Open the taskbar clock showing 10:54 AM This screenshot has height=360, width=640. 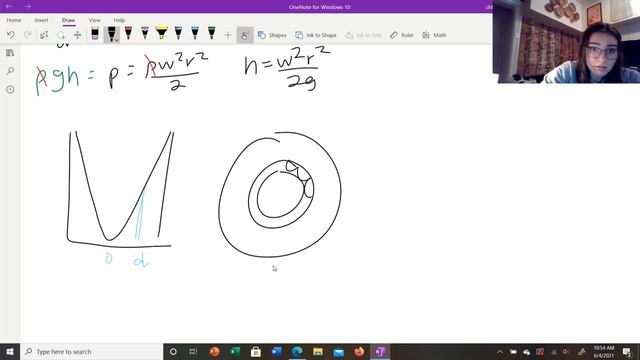point(604,351)
